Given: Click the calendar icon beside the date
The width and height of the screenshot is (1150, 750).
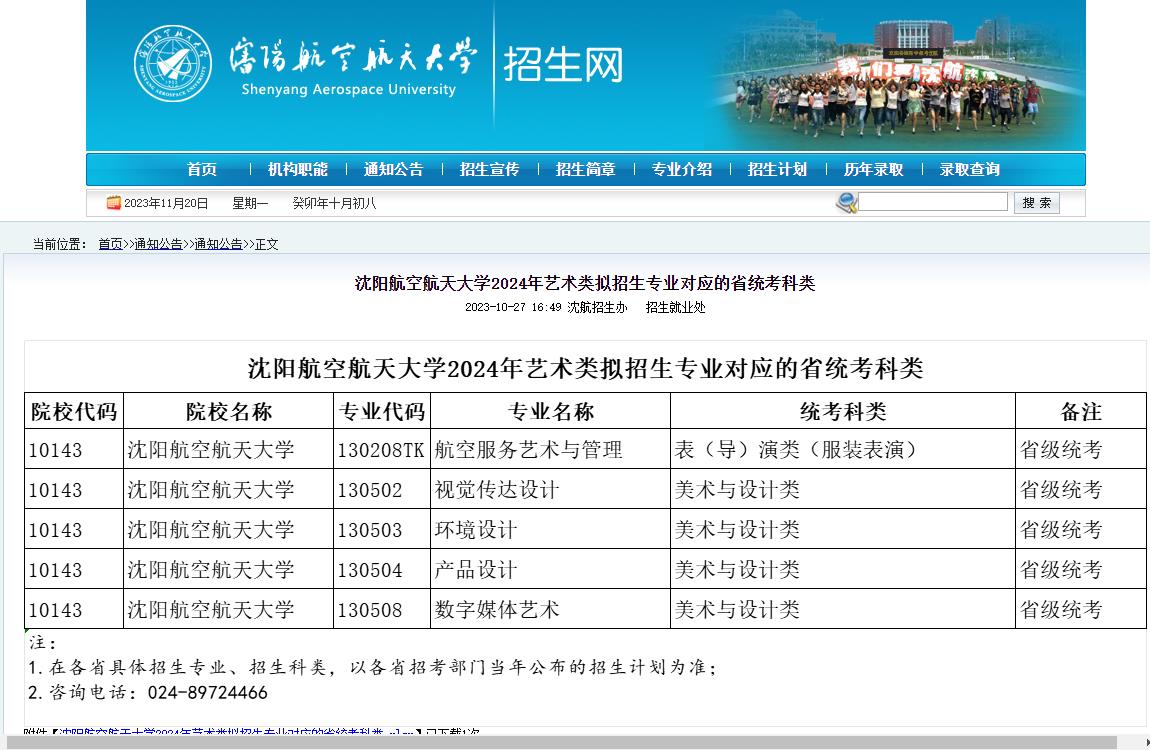Looking at the screenshot, I should tap(114, 202).
